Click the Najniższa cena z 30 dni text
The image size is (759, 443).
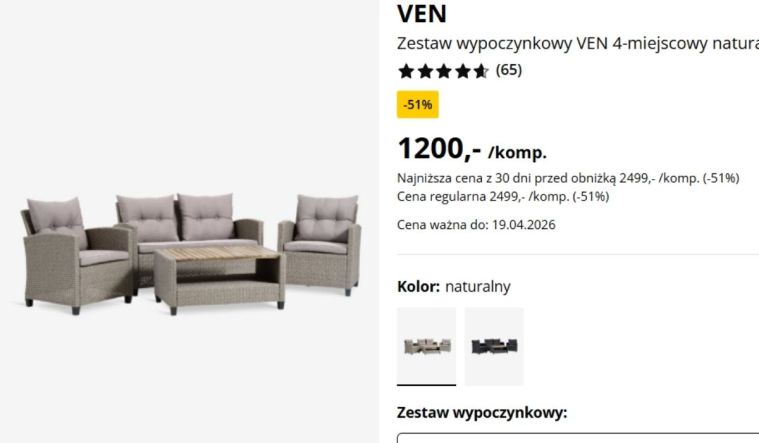pos(568,178)
